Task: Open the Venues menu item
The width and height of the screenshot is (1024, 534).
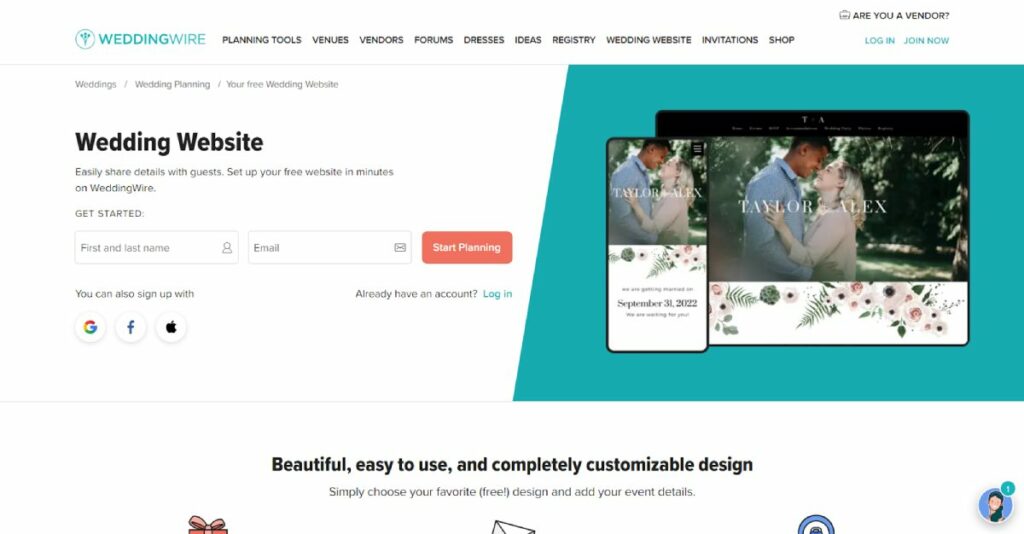Action: point(330,40)
